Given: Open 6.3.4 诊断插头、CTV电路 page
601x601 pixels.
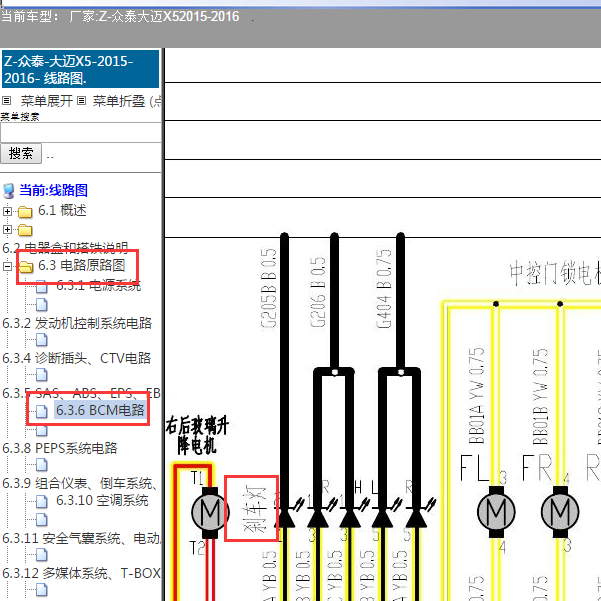Looking at the screenshot, I should [x=77, y=358].
